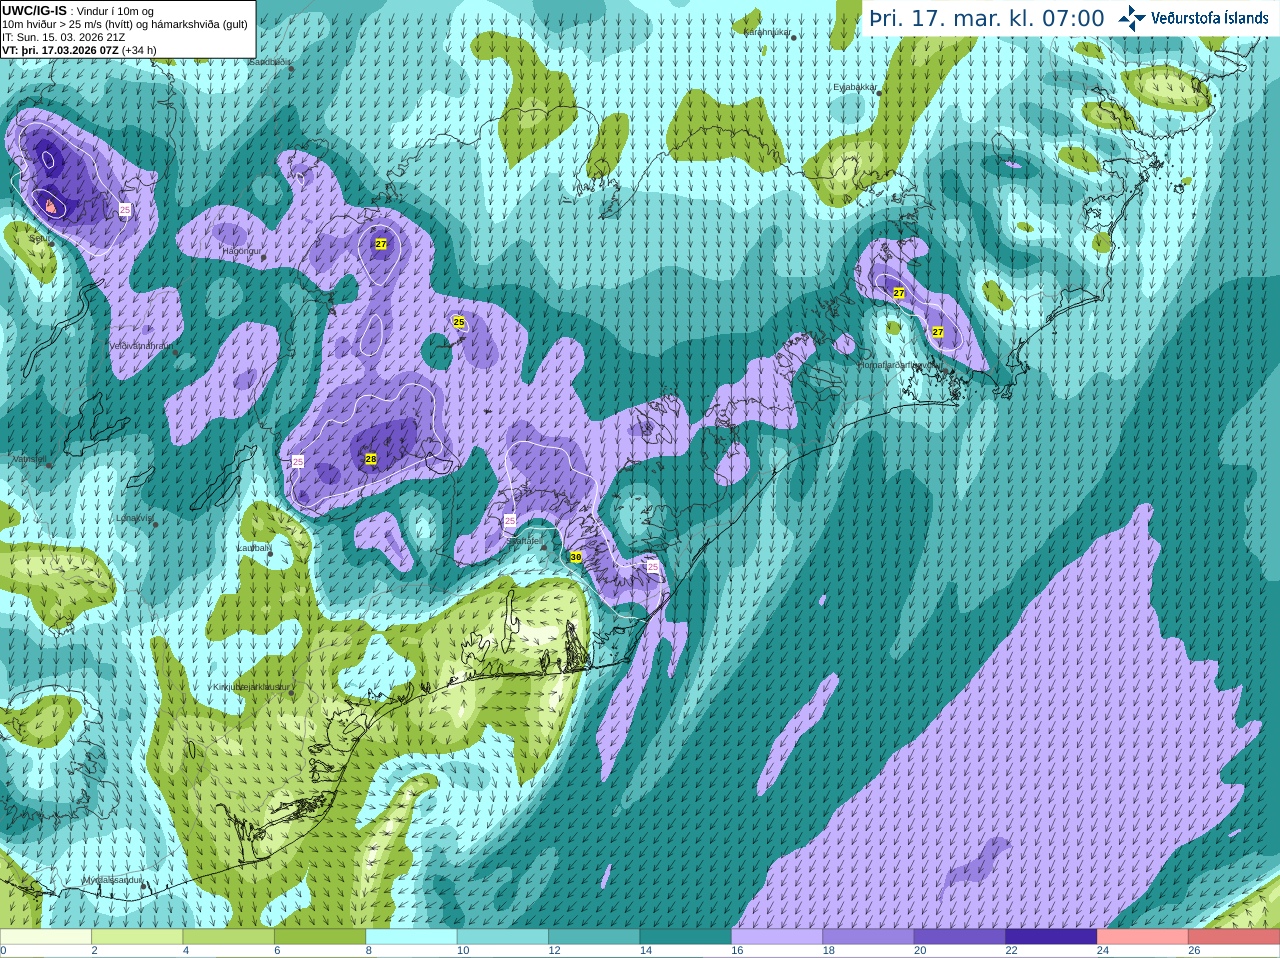The image size is (1280, 958).
Task: Click the 'Skaftafell' place label
Action: pos(524,540)
